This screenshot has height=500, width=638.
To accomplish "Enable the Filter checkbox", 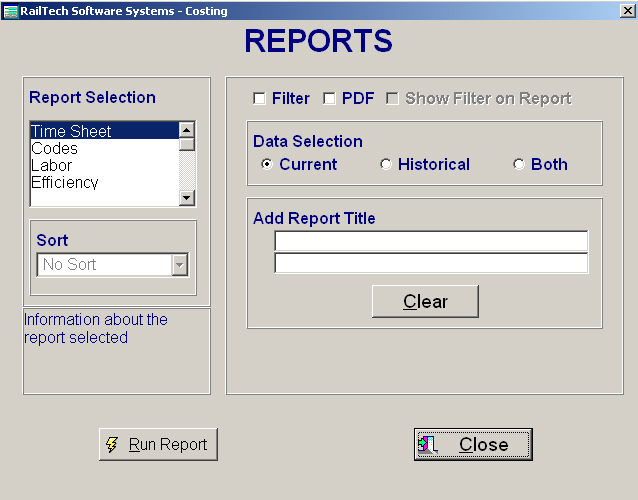I will (x=259, y=99).
